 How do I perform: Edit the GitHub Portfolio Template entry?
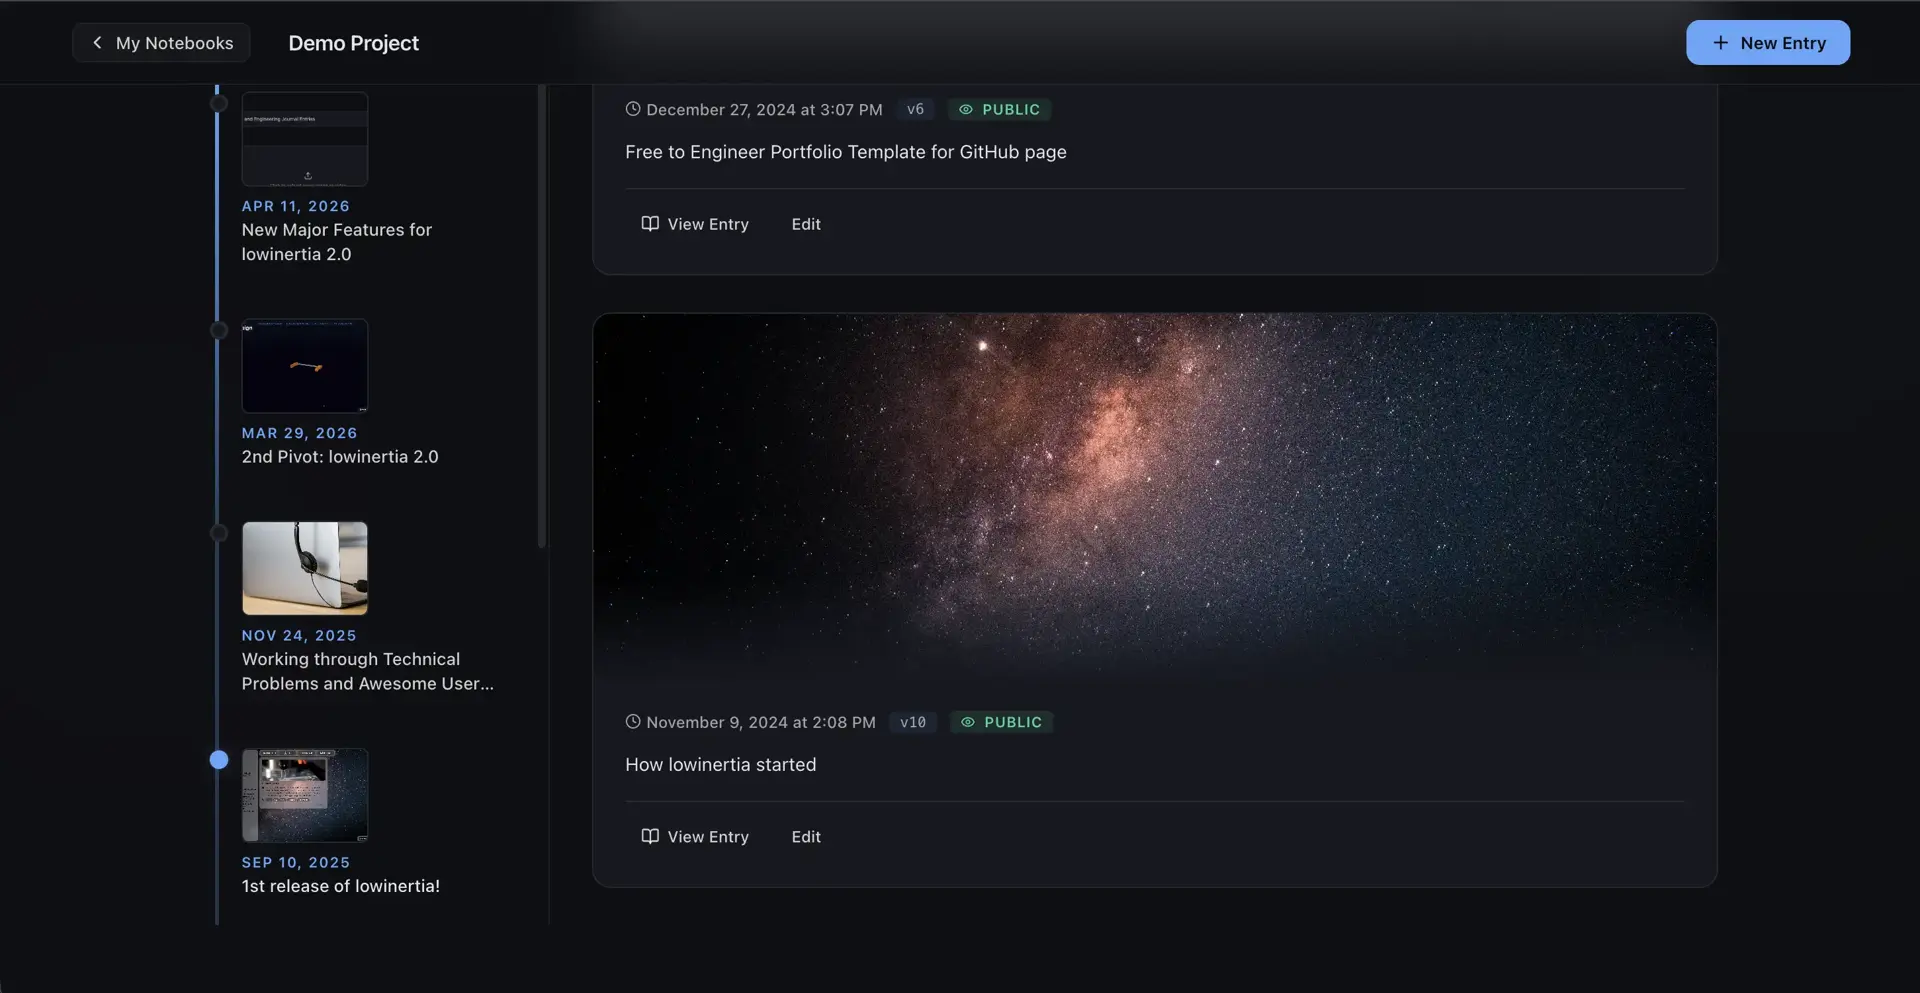point(806,224)
